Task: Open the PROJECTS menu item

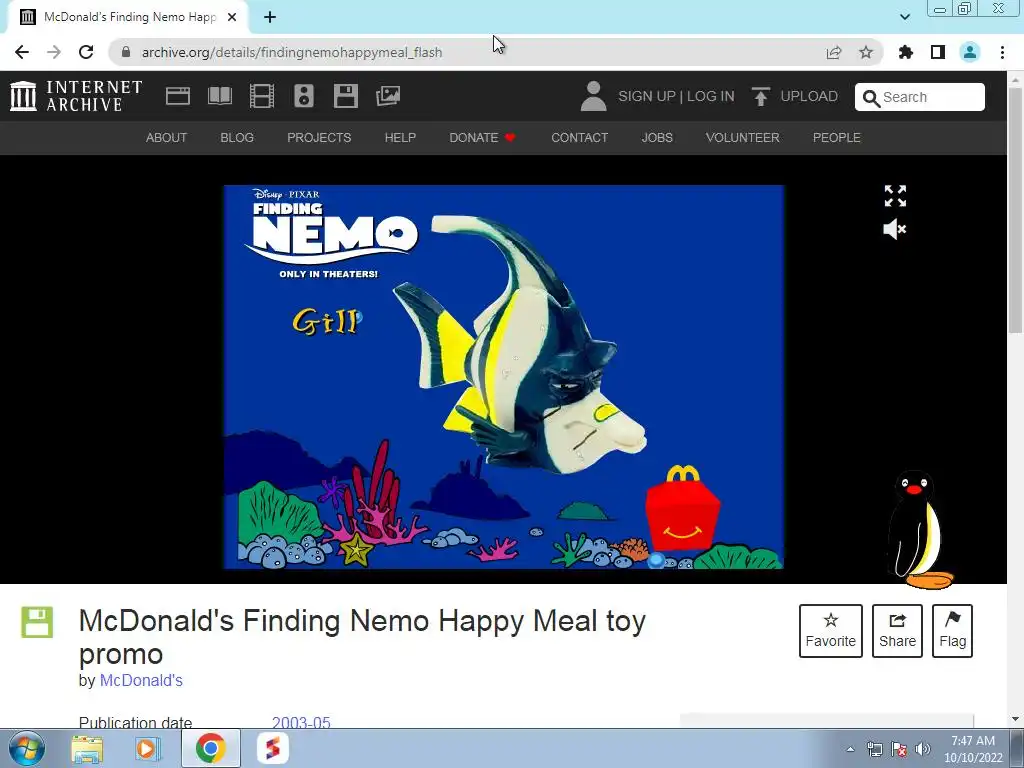Action: pos(319,138)
